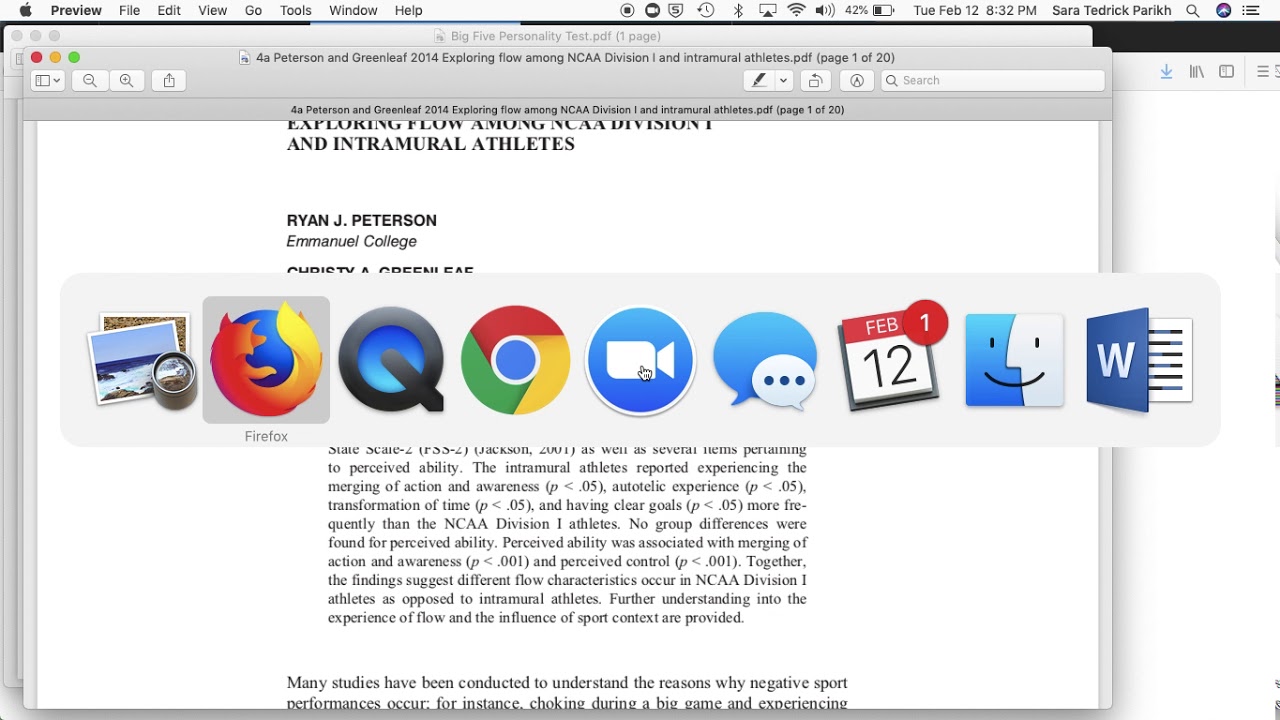
Task: Open the Edit menu
Action: 169,10
